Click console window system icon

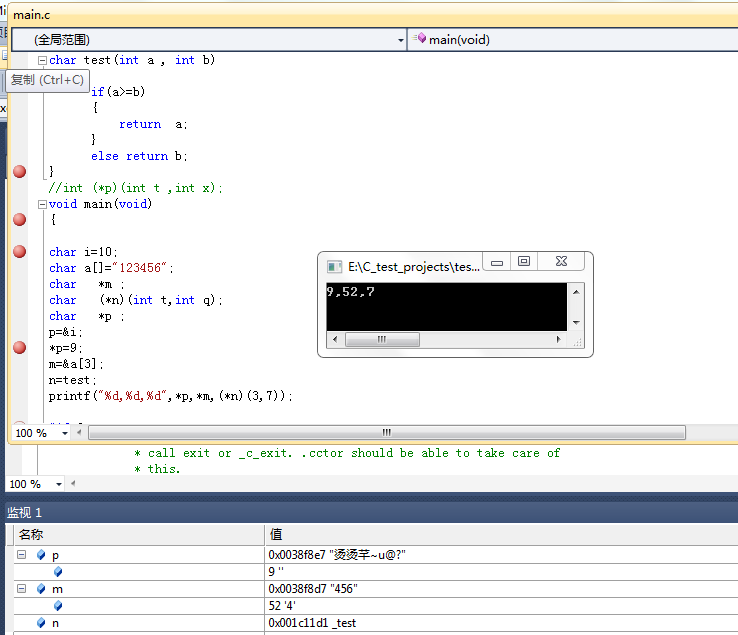[x=334, y=267]
